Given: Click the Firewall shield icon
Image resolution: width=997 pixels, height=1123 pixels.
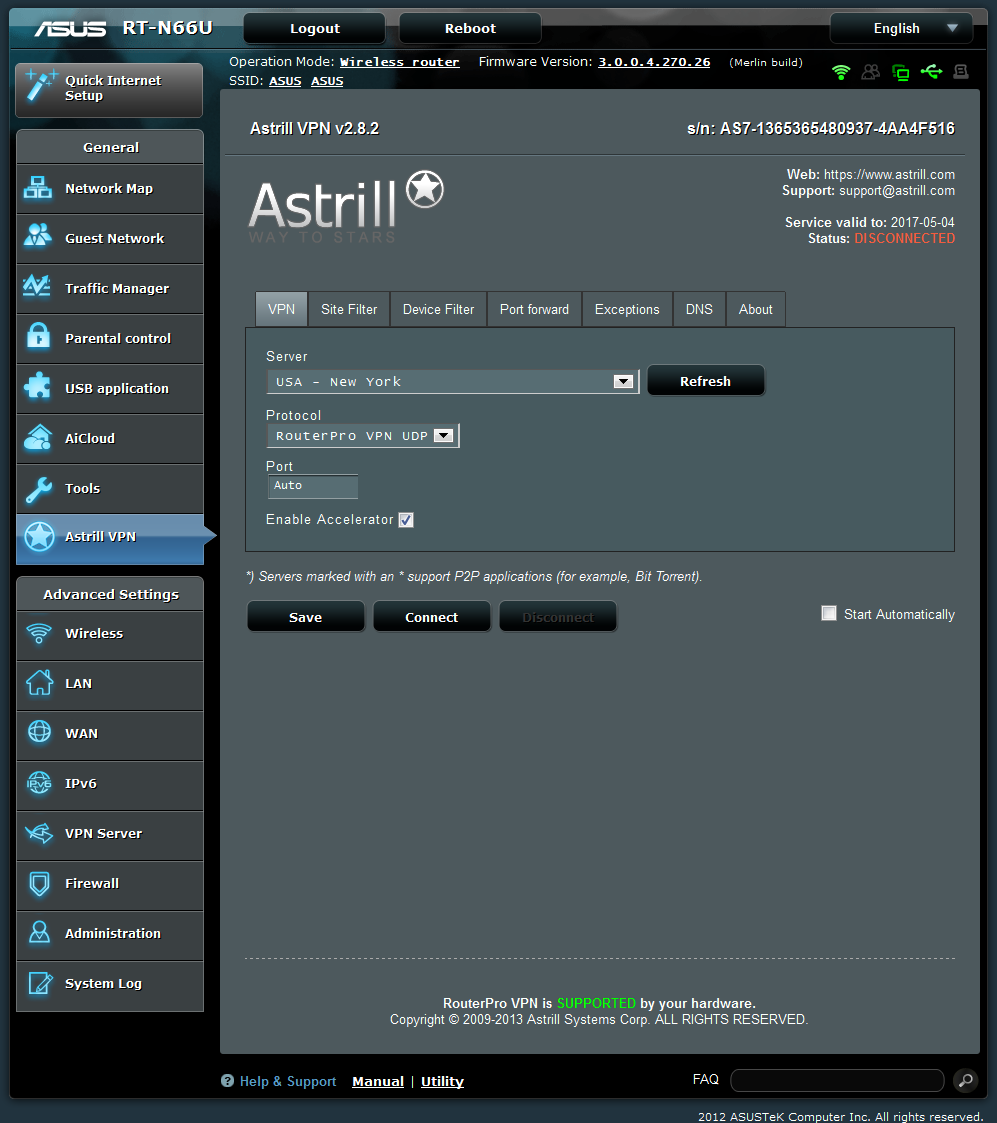Looking at the screenshot, I should [38, 884].
